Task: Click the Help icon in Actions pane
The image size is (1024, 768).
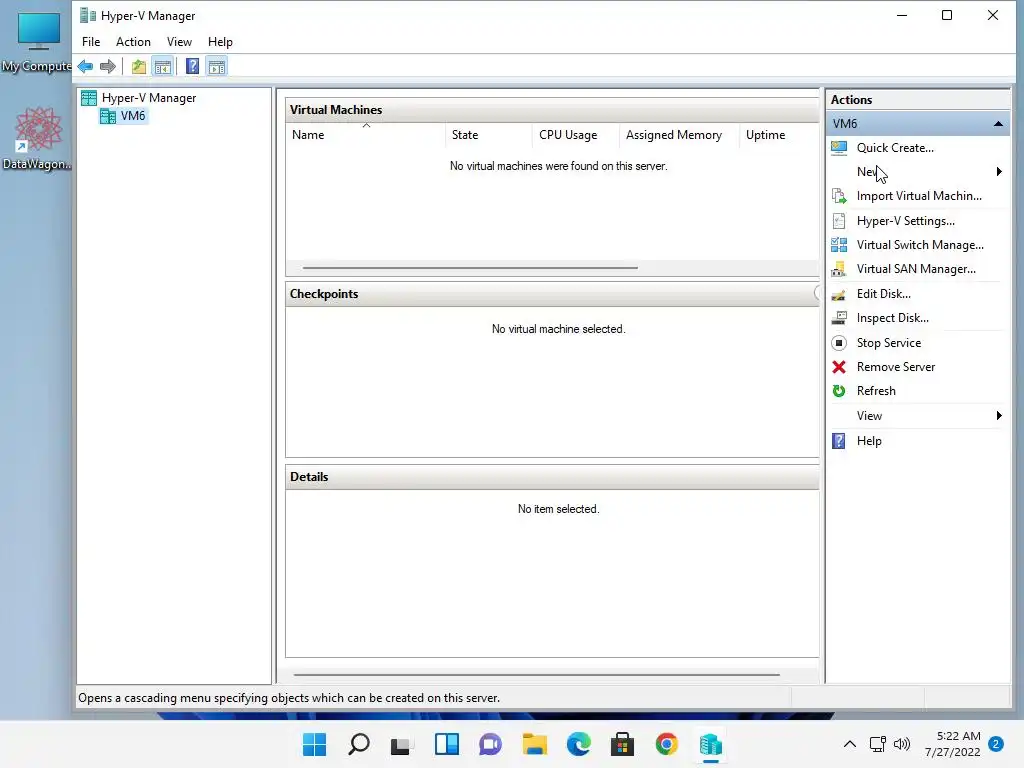Action: [839, 441]
